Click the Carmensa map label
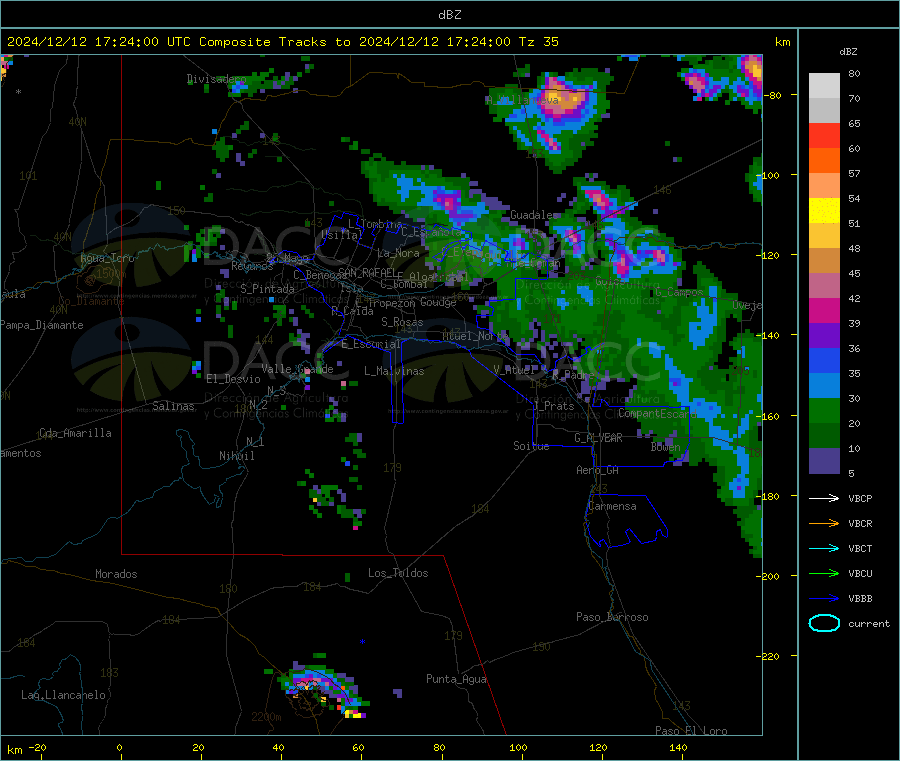 (x=612, y=506)
